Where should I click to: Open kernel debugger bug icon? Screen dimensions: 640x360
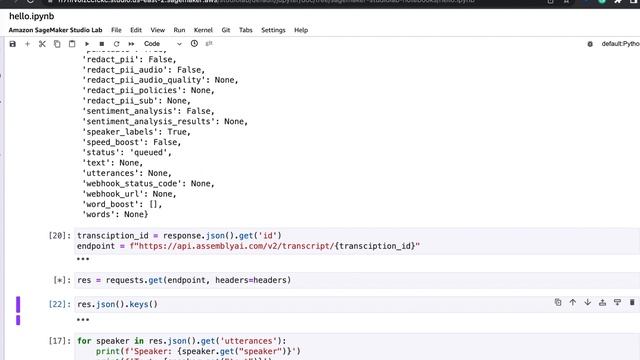pyautogui.click(x=590, y=44)
